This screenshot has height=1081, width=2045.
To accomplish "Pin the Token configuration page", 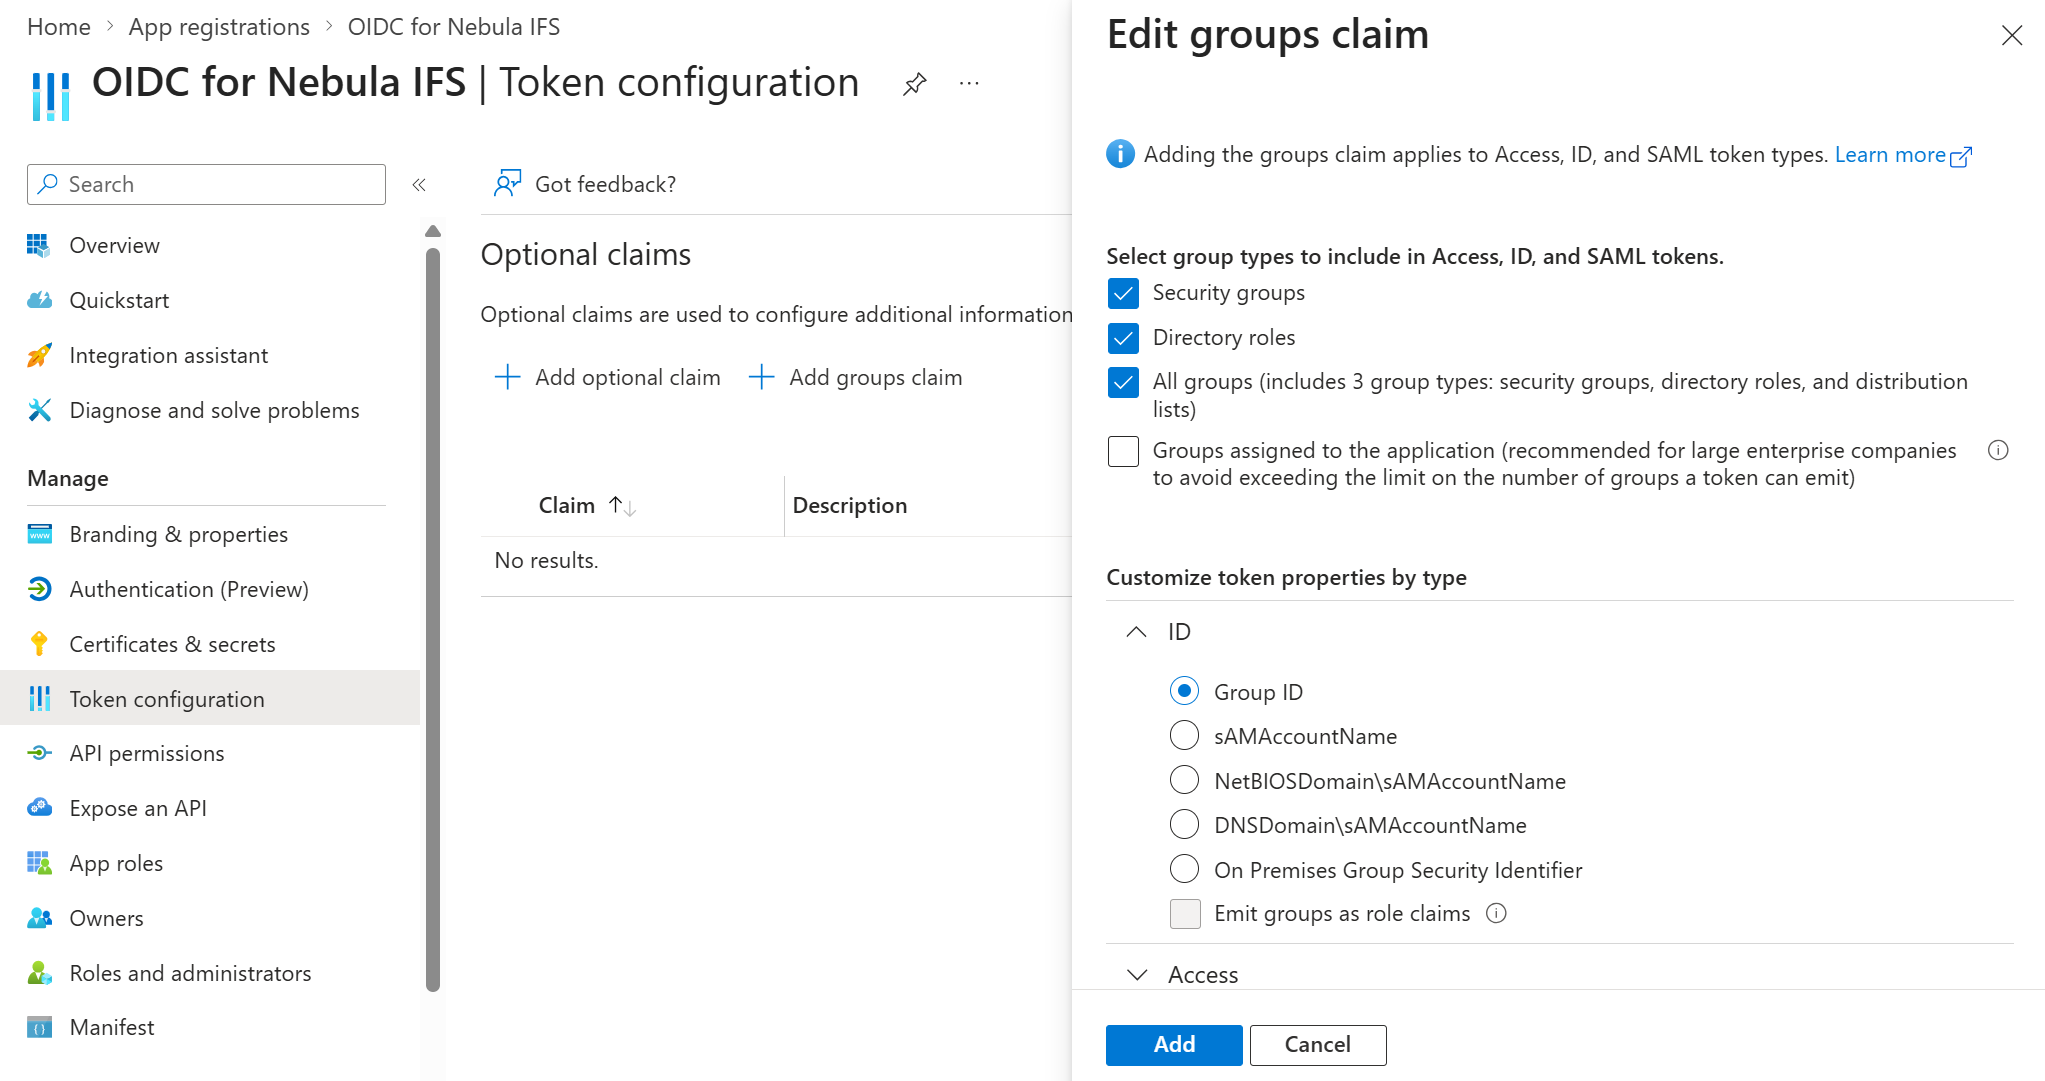I will (914, 84).
